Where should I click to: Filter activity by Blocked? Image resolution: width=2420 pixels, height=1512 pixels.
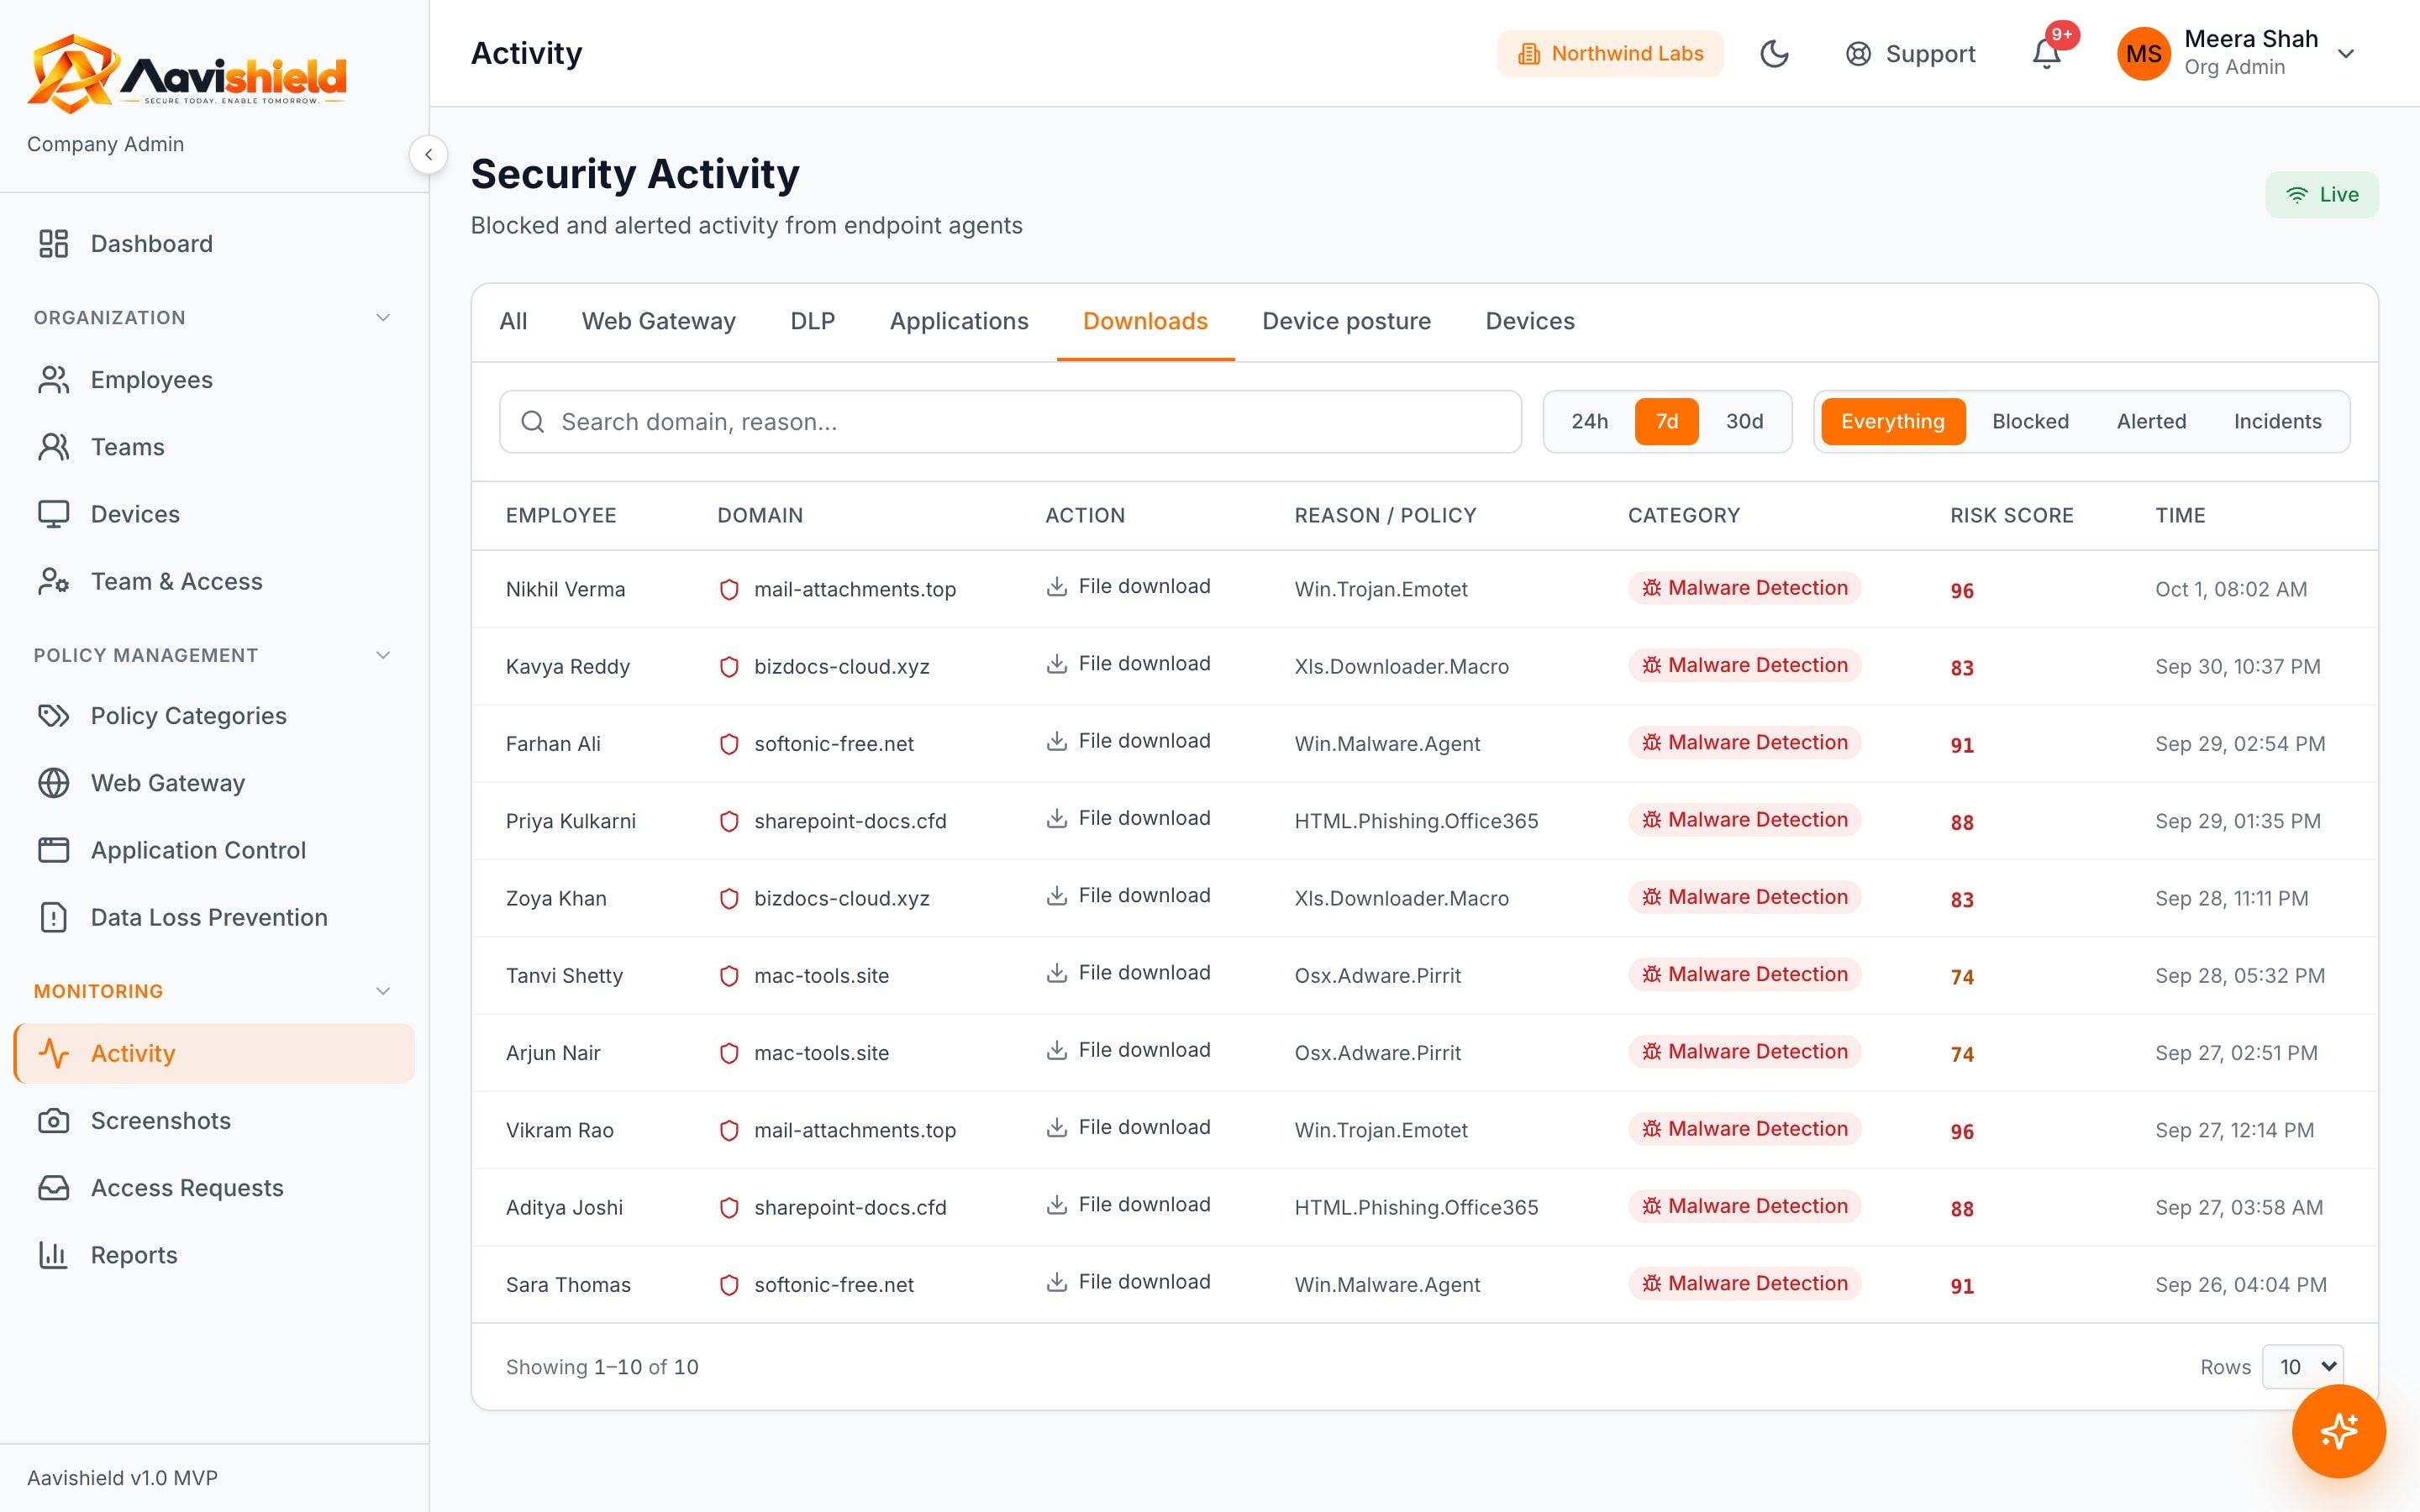tap(2030, 422)
